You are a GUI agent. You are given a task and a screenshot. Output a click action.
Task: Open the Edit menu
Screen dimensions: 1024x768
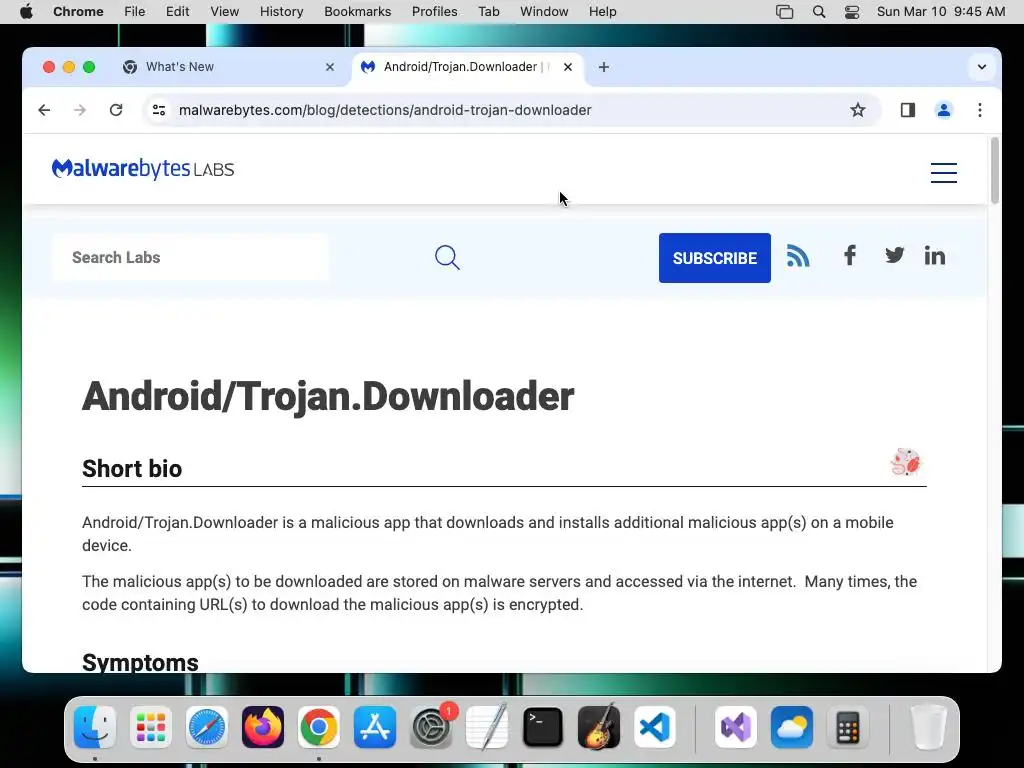tap(177, 12)
